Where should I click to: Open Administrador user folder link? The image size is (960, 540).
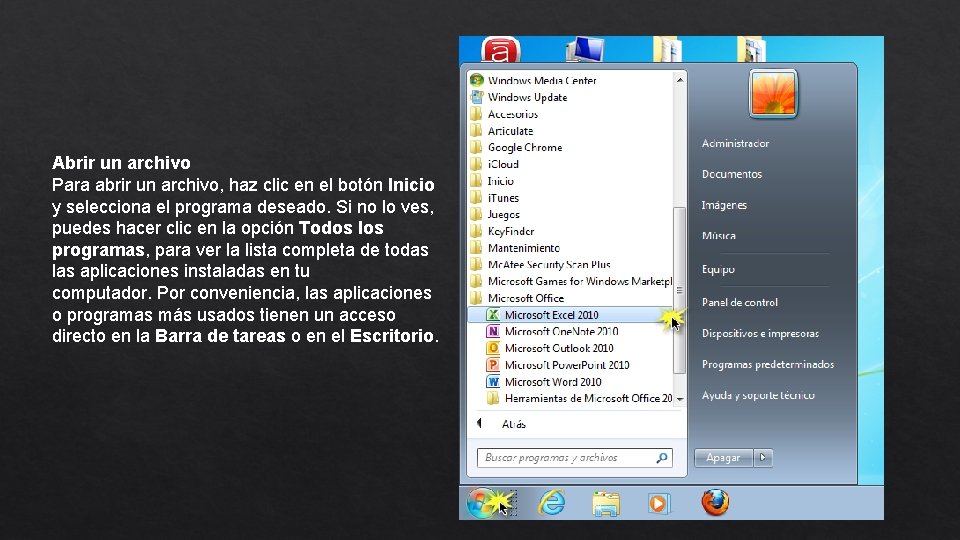[735, 143]
